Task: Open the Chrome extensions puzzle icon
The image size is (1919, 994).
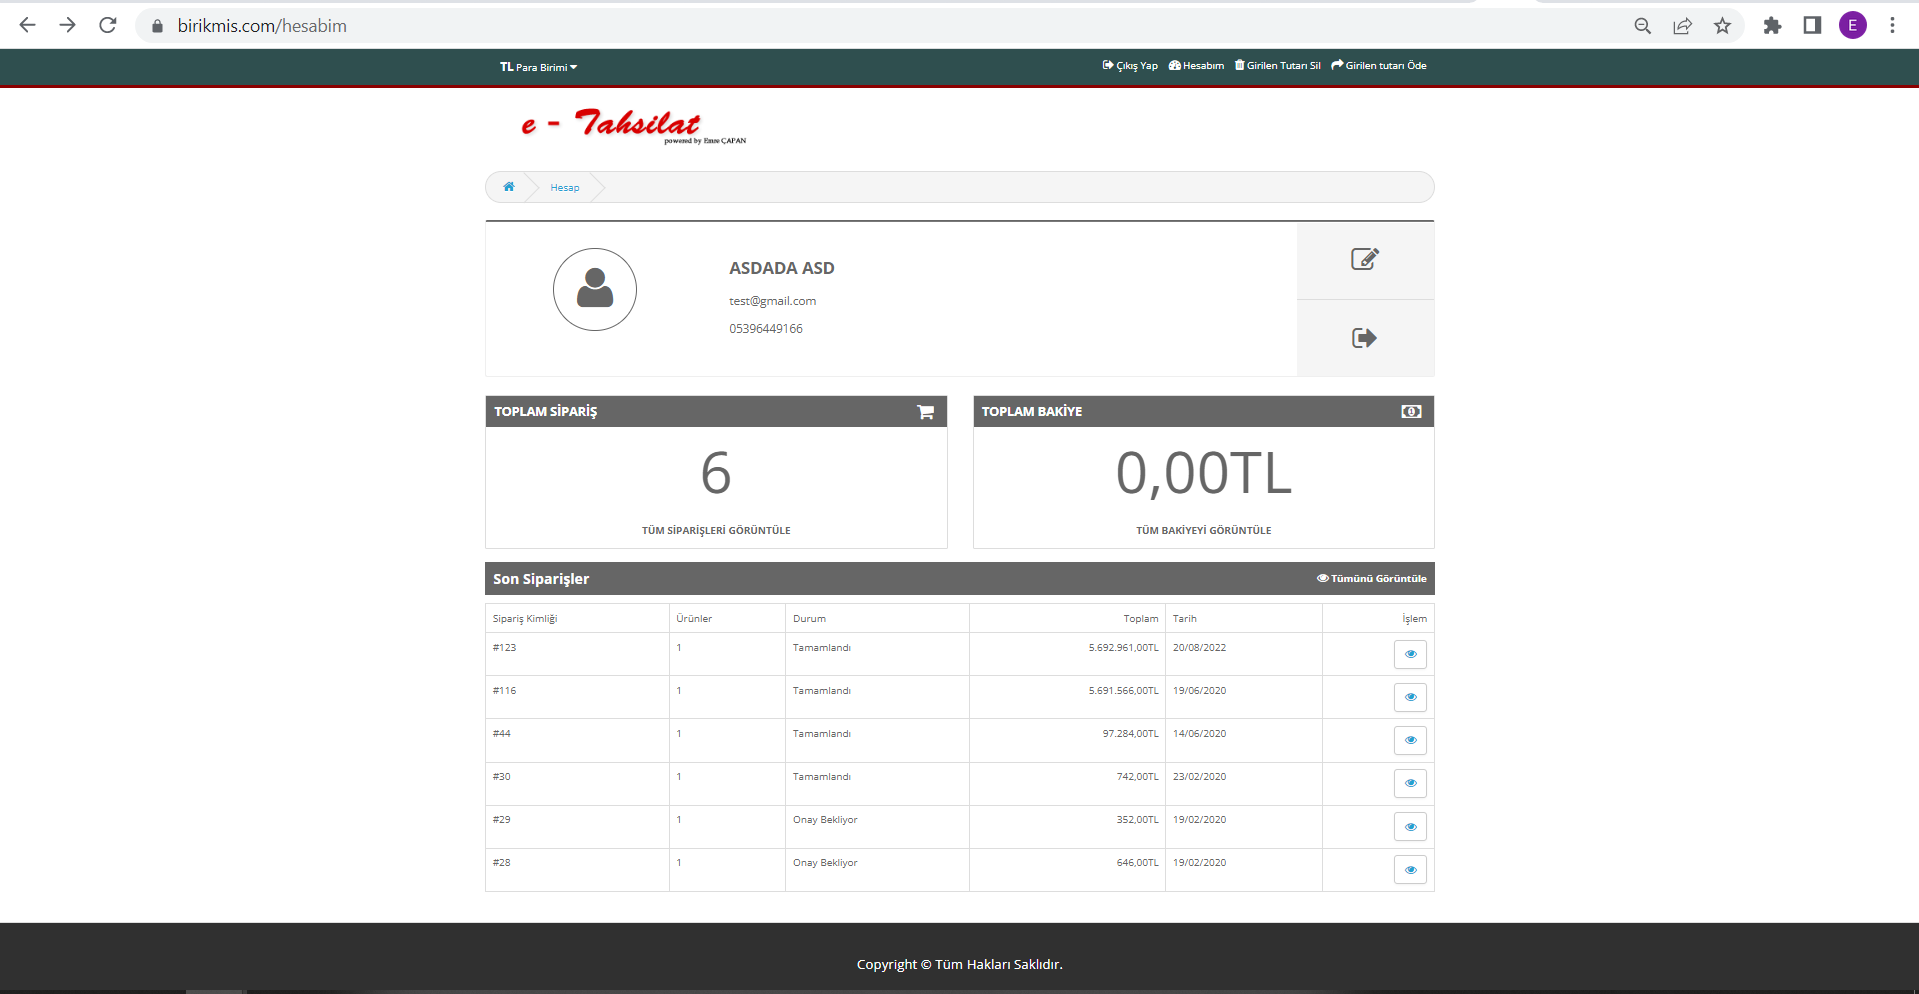Action: click(1772, 26)
